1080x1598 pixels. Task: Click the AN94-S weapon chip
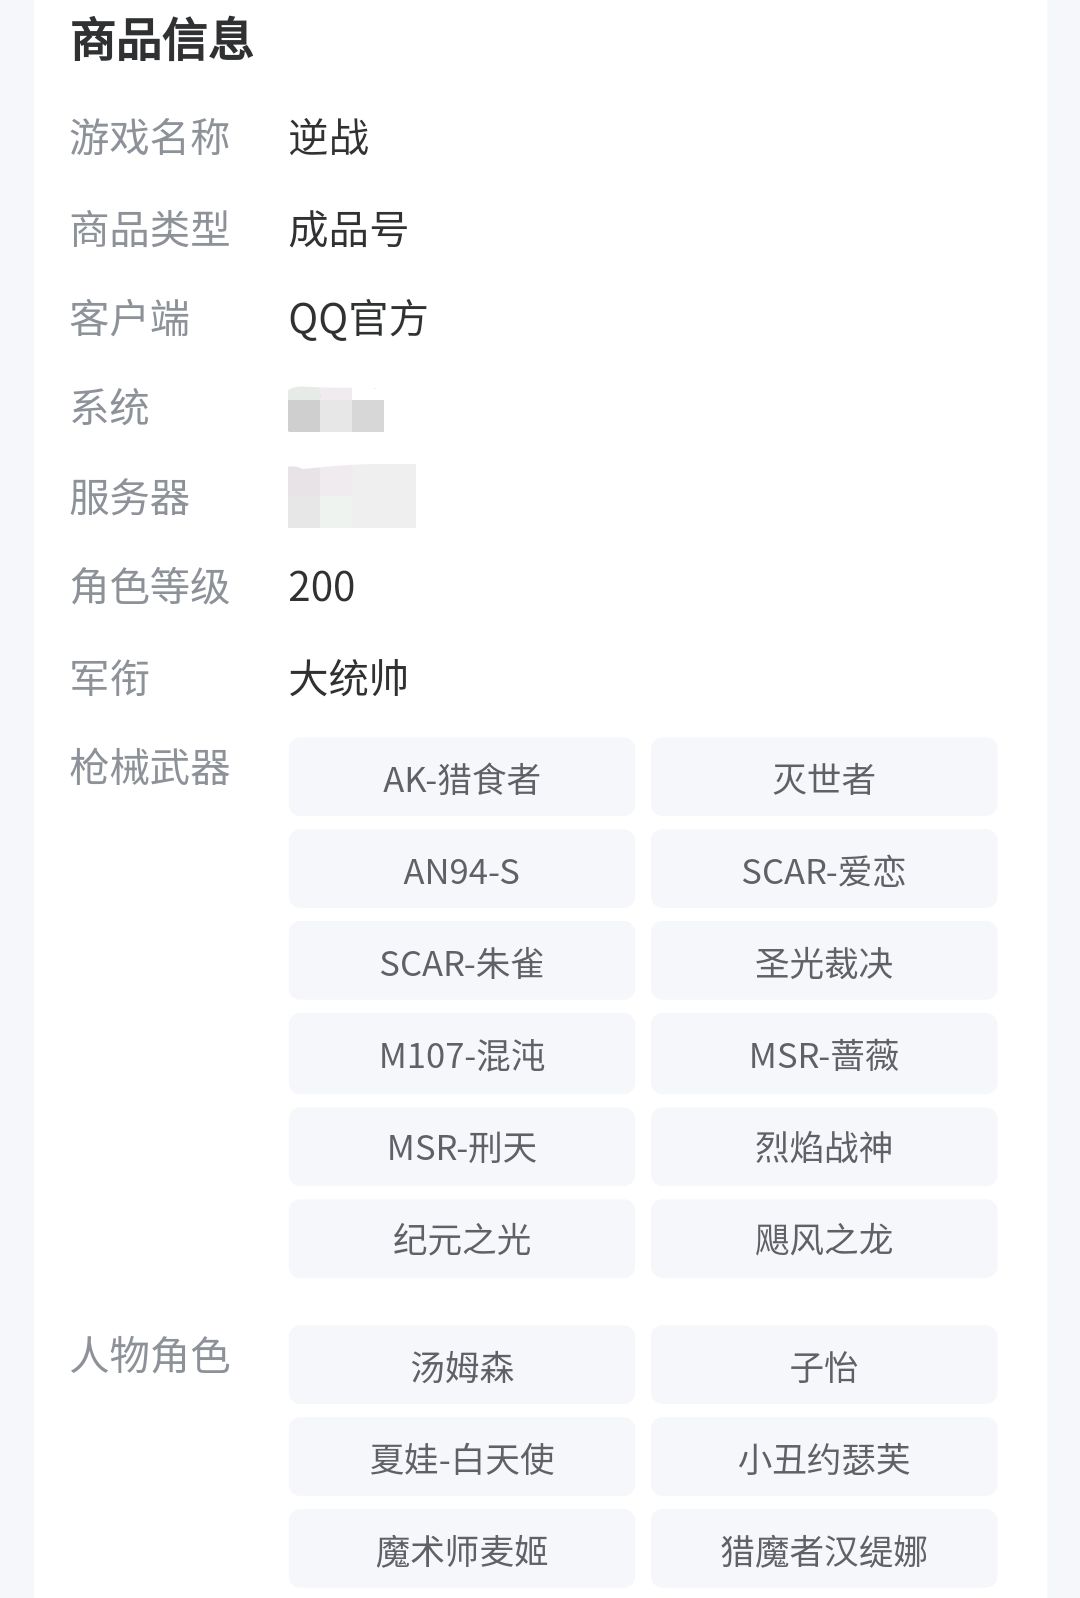[461, 870]
